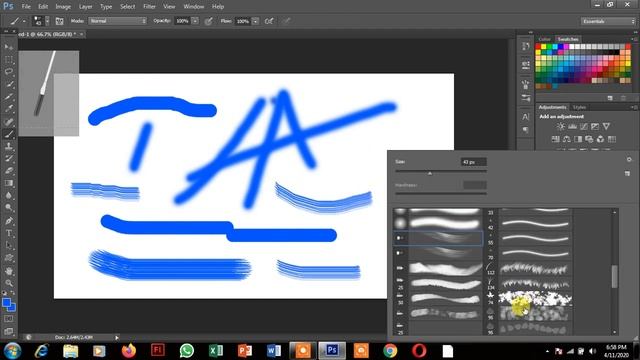Select the Move tool
The width and height of the screenshot is (640, 360).
(x=9, y=47)
